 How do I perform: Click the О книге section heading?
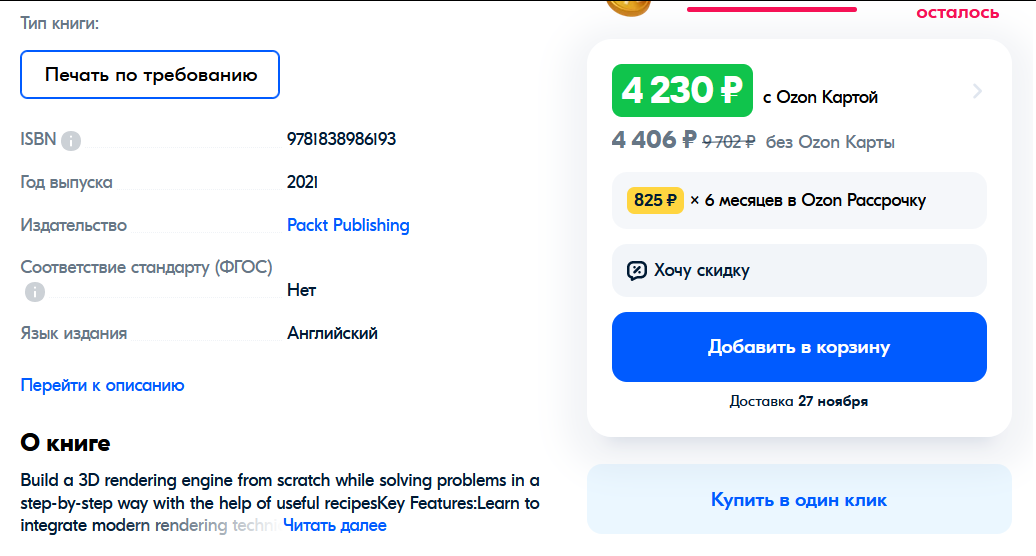point(65,443)
